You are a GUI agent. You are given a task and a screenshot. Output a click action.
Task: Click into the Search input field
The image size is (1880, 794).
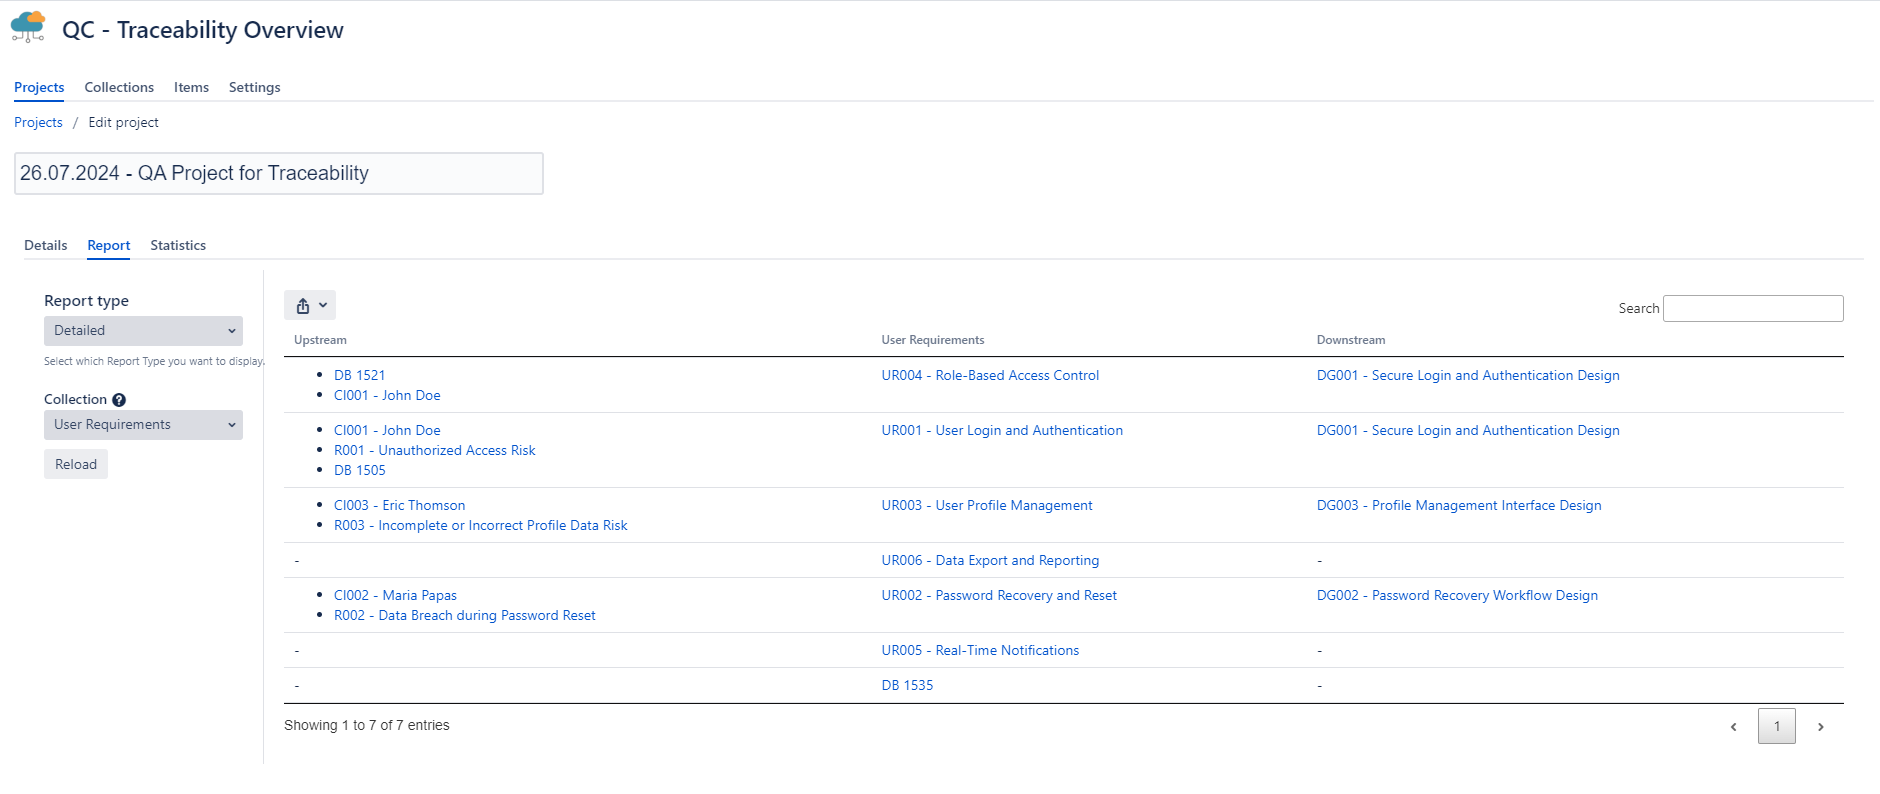pyautogui.click(x=1752, y=308)
